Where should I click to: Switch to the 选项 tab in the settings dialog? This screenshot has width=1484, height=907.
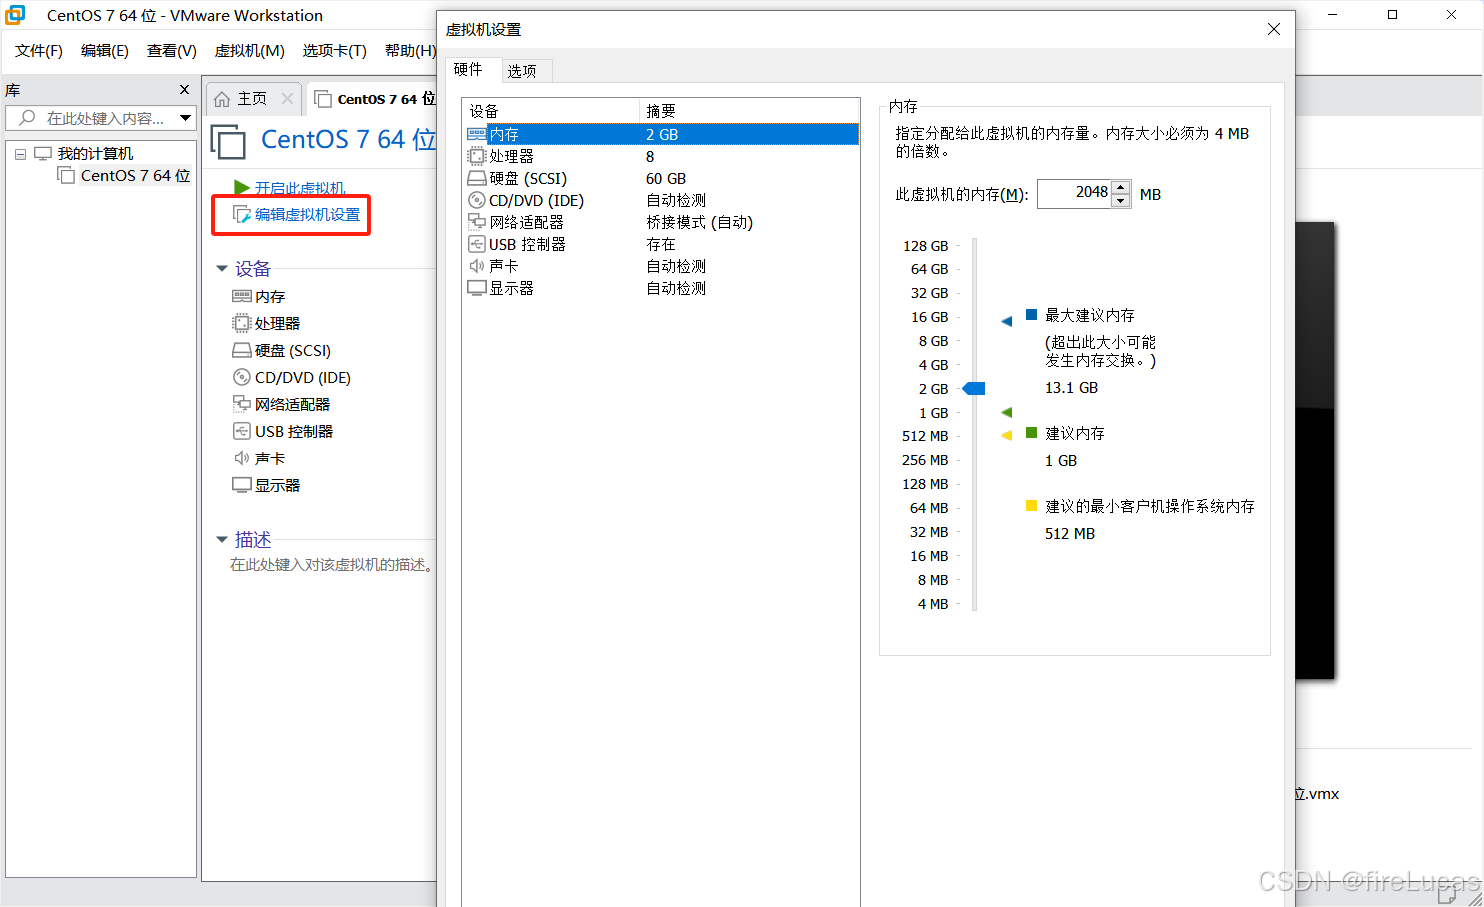click(522, 71)
